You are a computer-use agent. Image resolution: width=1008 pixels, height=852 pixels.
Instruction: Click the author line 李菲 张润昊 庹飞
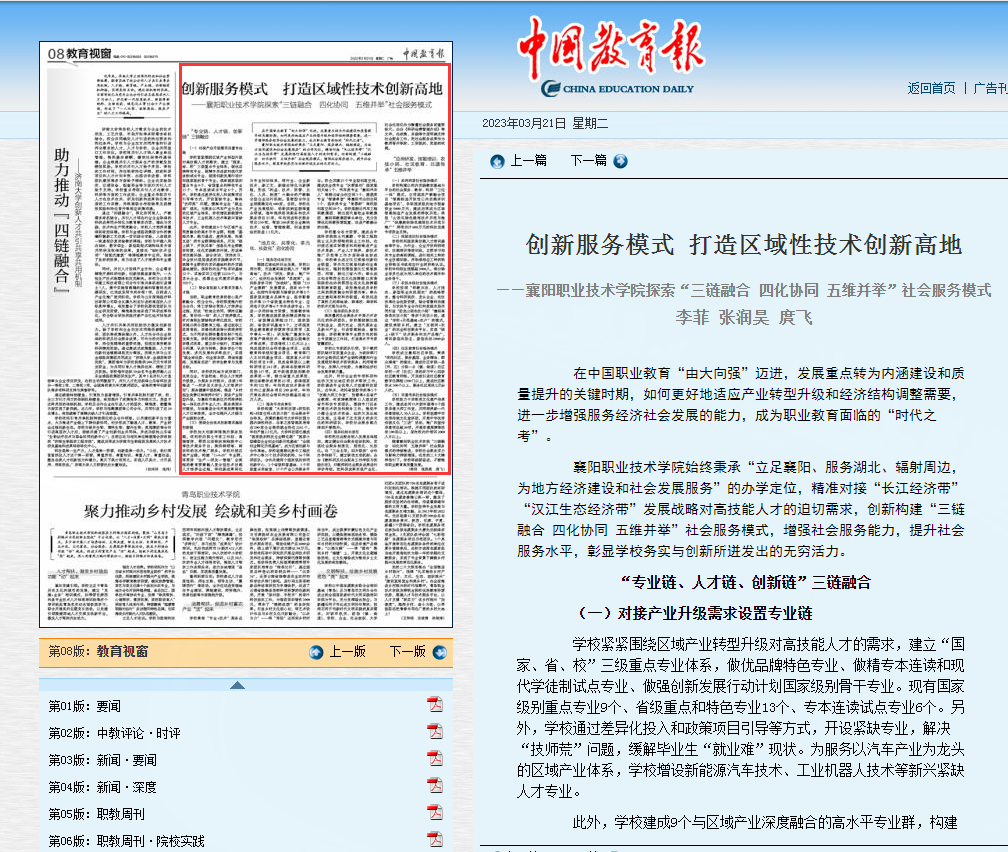click(x=744, y=318)
